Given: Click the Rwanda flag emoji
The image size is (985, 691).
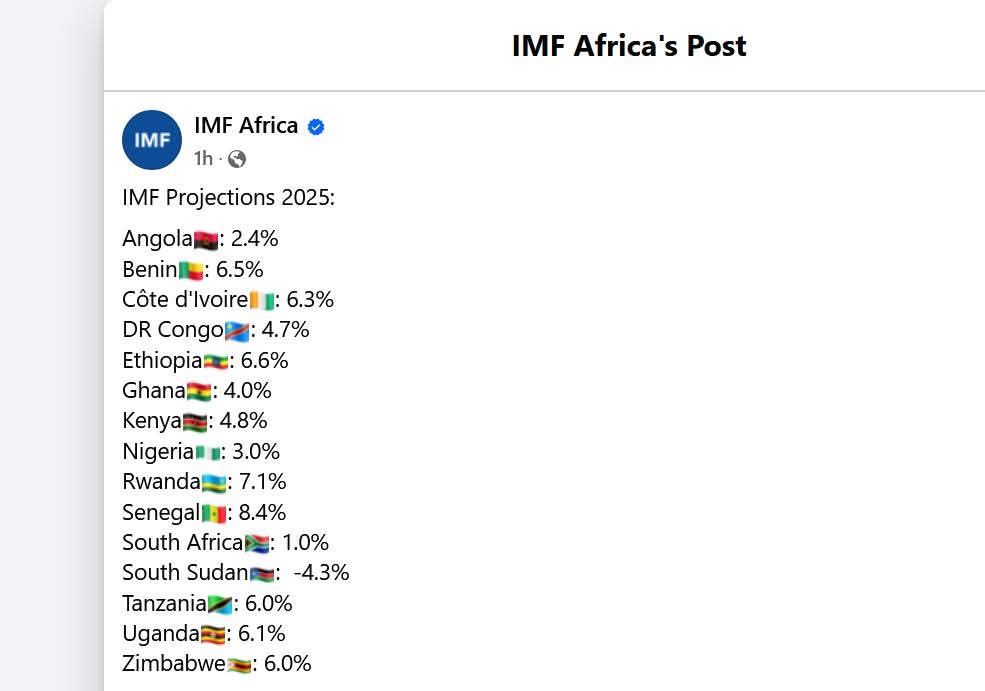Looking at the screenshot, I should [214, 483].
